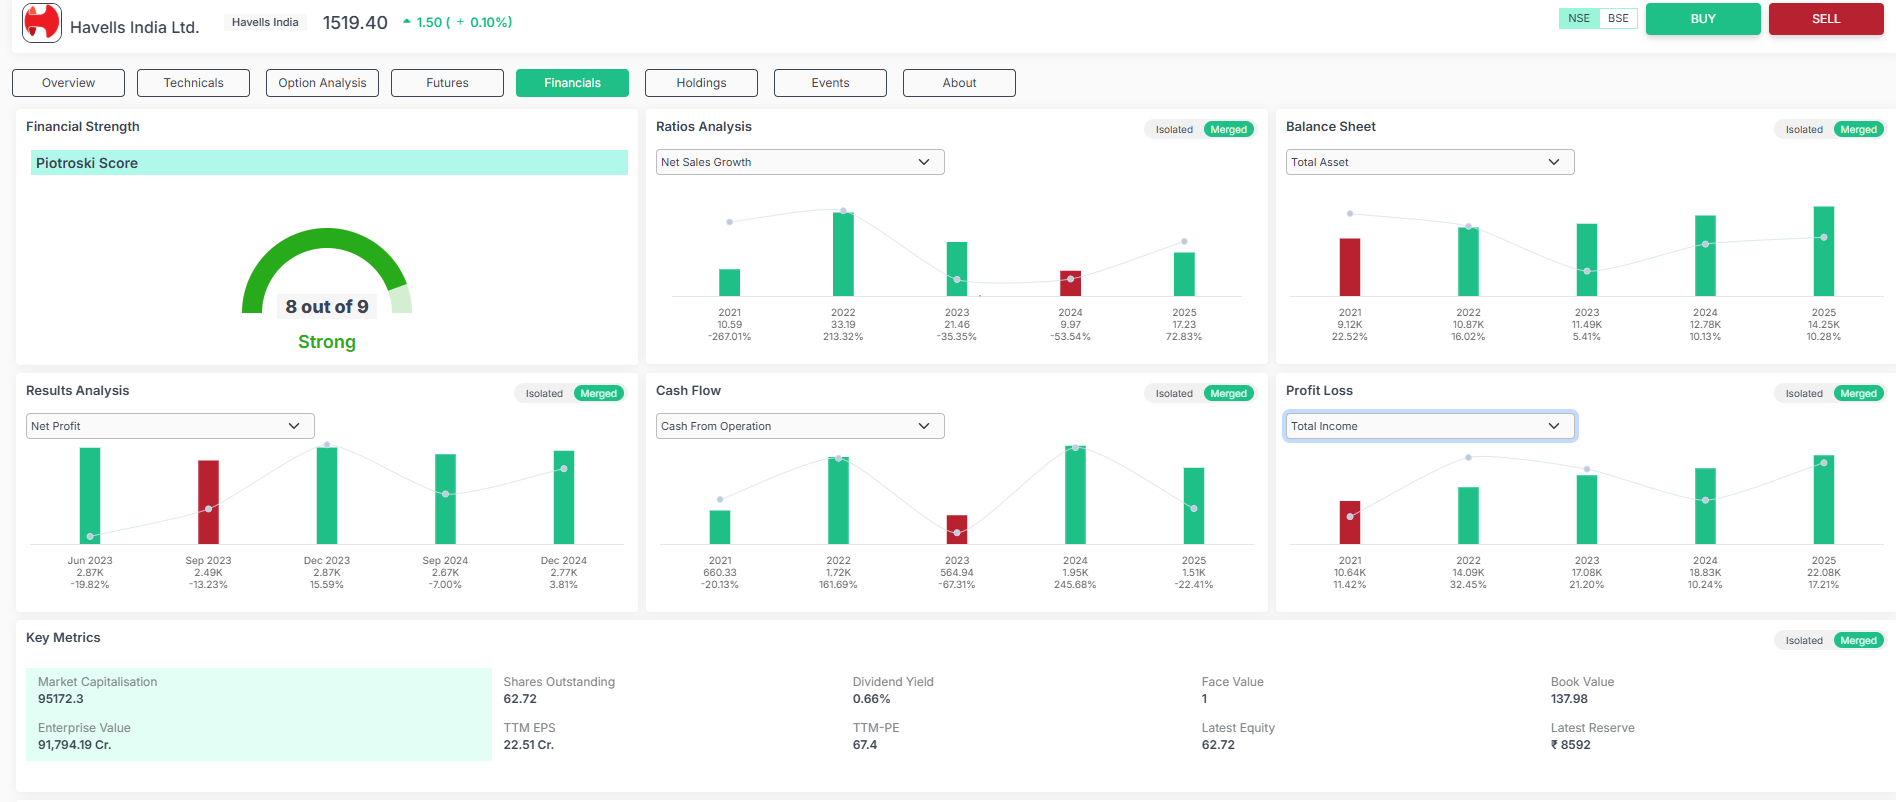Switch to the Technicals tab
This screenshot has width=1896, height=802.
pos(193,83)
